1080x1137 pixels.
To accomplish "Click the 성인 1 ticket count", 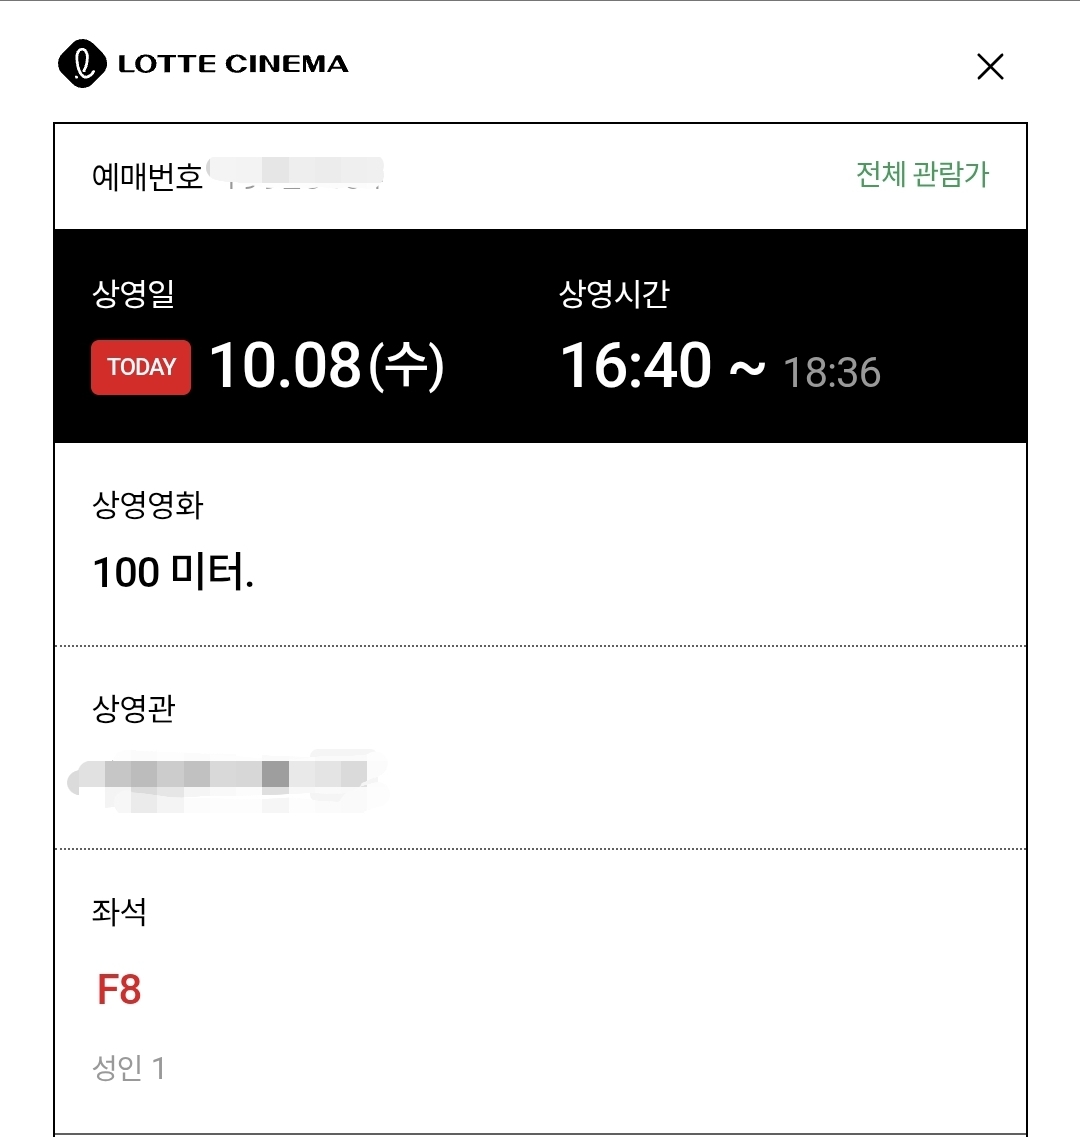I will (x=129, y=1068).
